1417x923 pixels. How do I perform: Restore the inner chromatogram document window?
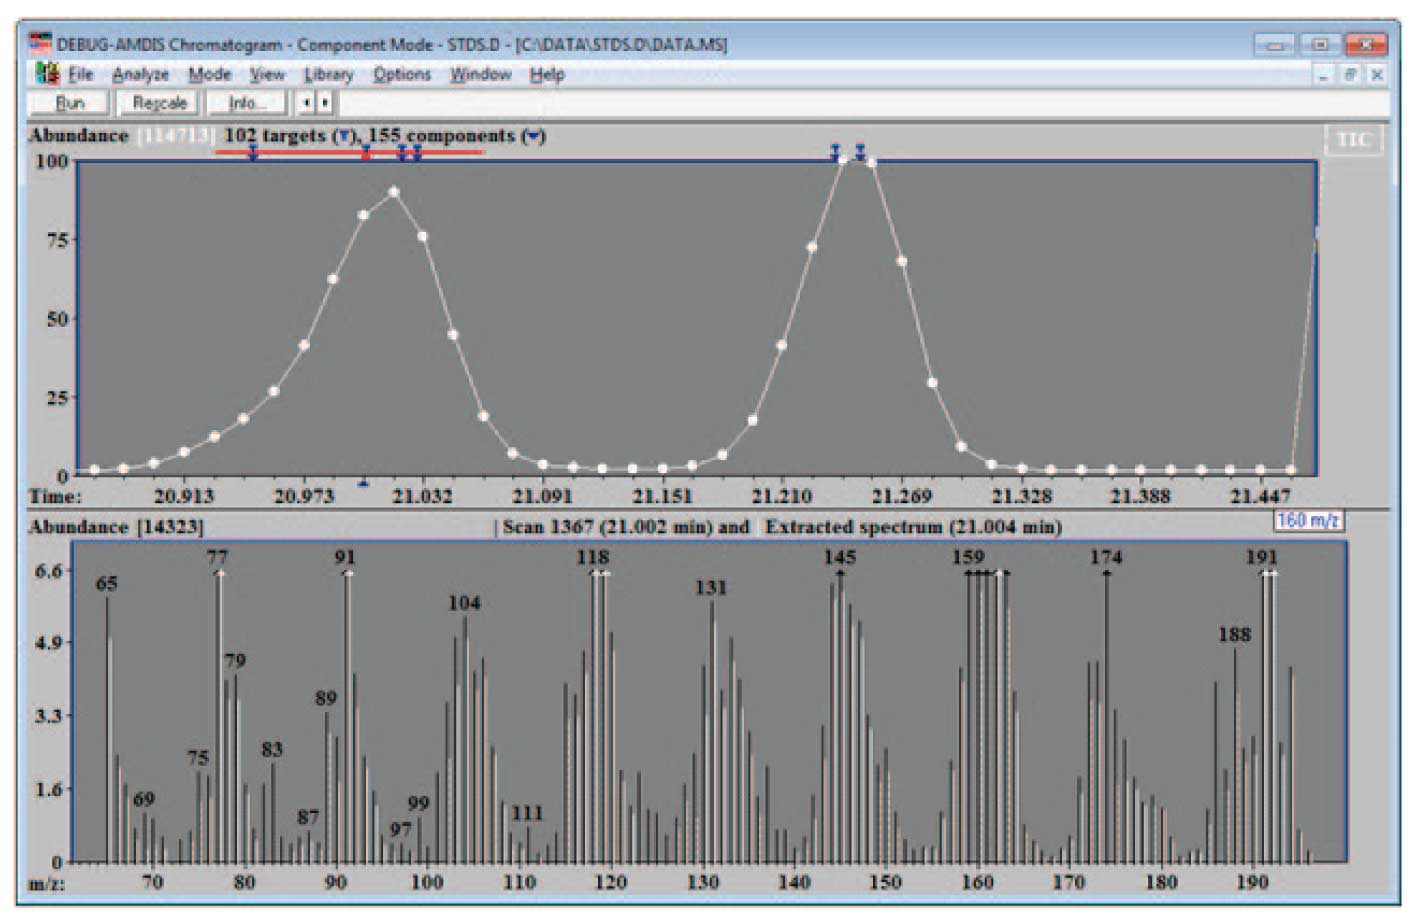[x=1350, y=75]
